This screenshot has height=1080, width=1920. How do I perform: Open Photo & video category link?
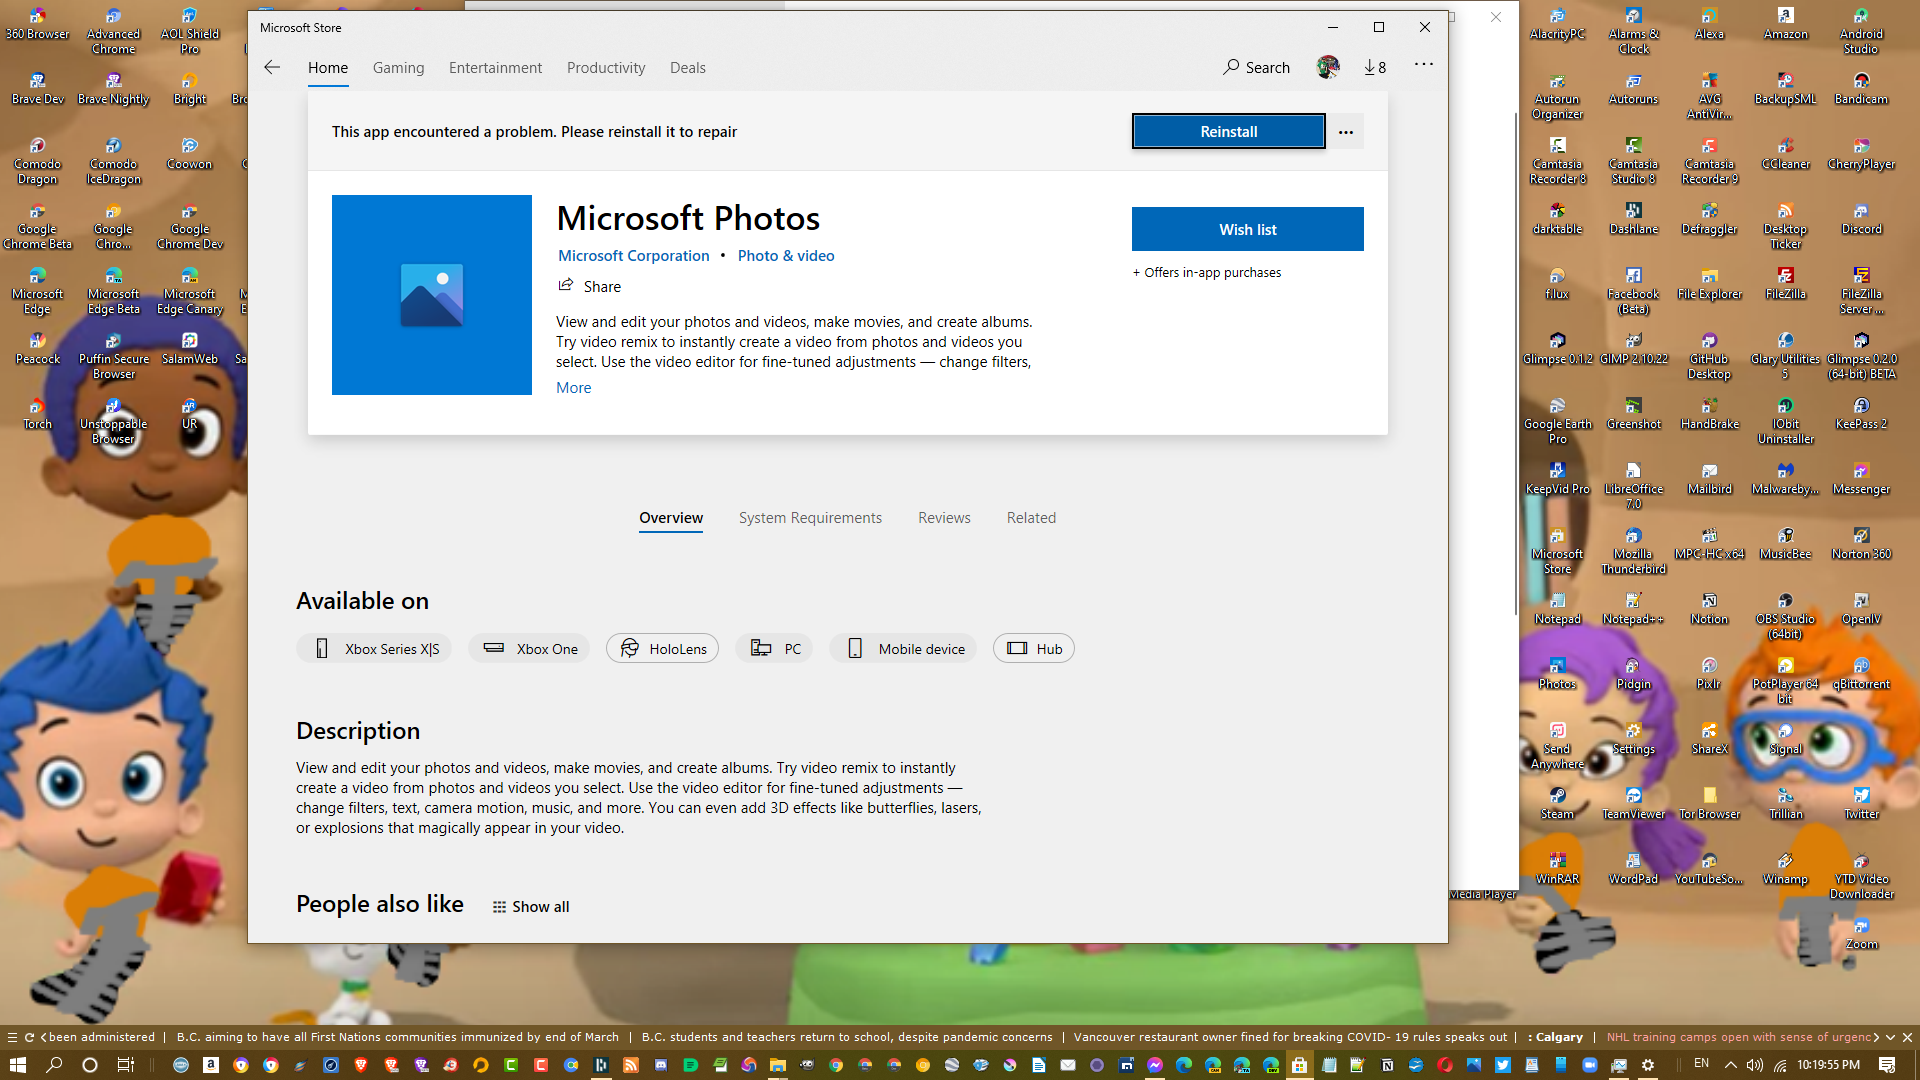pyautogui.click(x=786, y=256)
